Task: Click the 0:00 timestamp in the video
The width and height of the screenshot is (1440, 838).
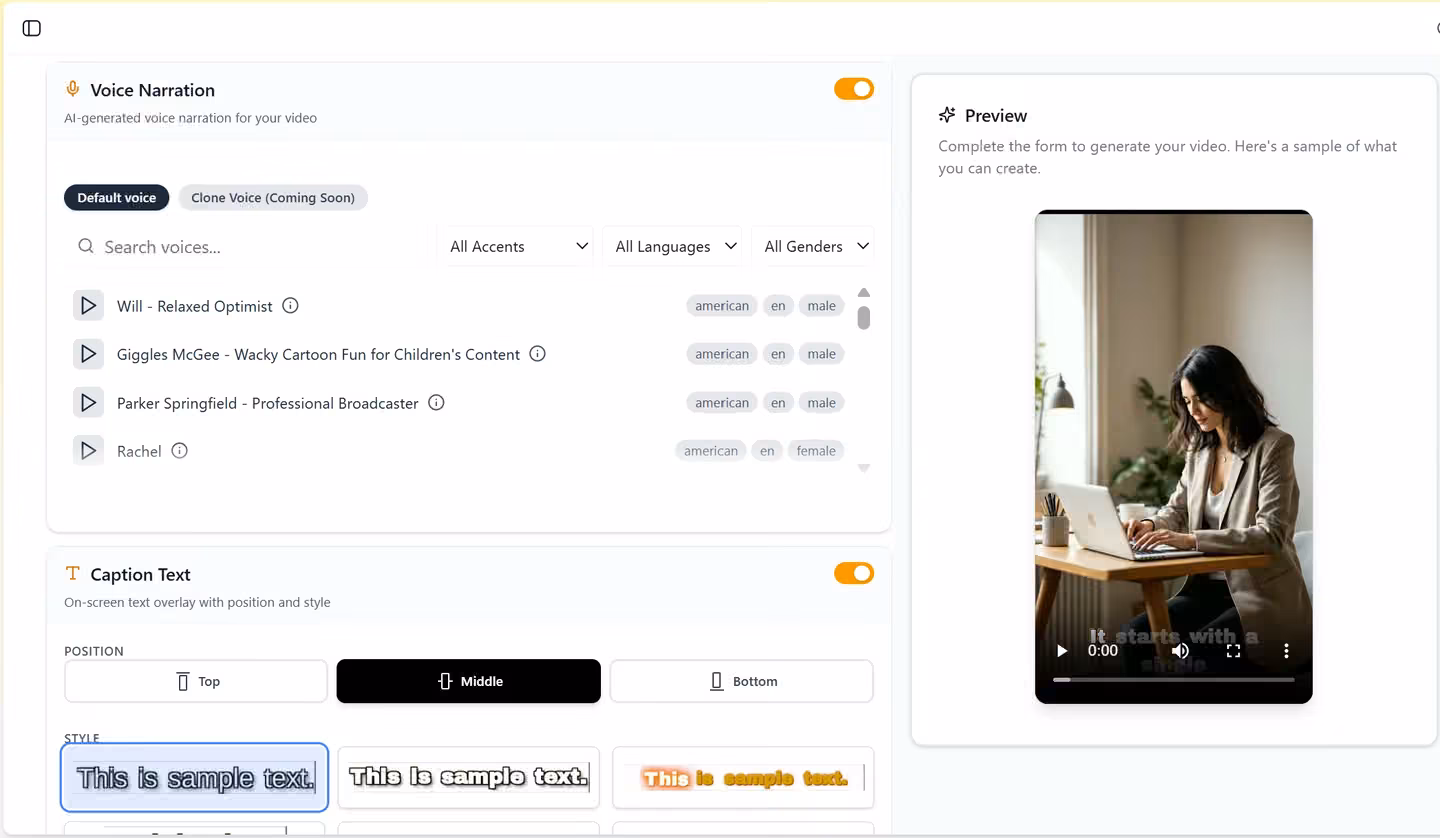Action: coord(1103,651)
